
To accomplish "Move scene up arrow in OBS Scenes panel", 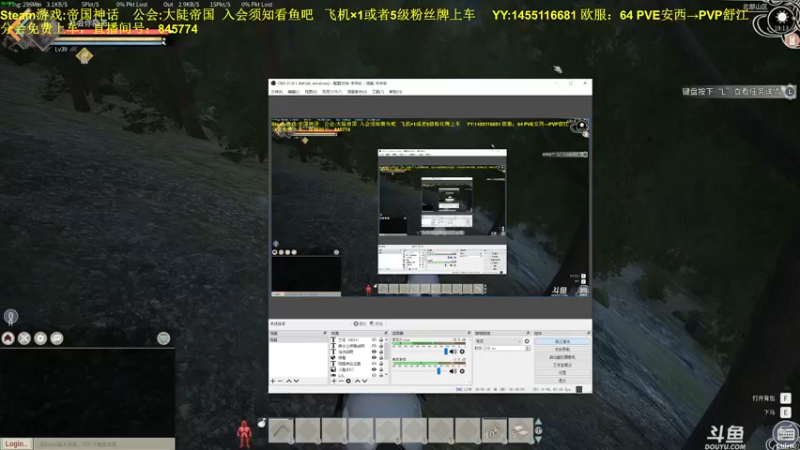I will (x=289, y=381).
